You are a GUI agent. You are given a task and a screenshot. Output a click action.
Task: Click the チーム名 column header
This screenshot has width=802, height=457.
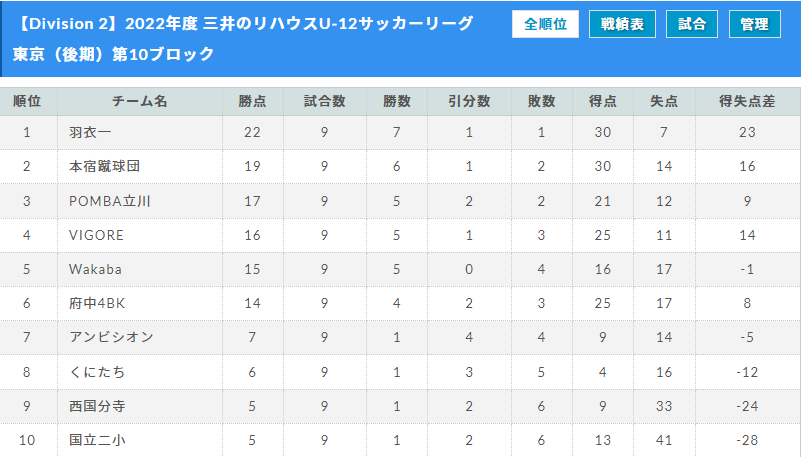[140, 101]
